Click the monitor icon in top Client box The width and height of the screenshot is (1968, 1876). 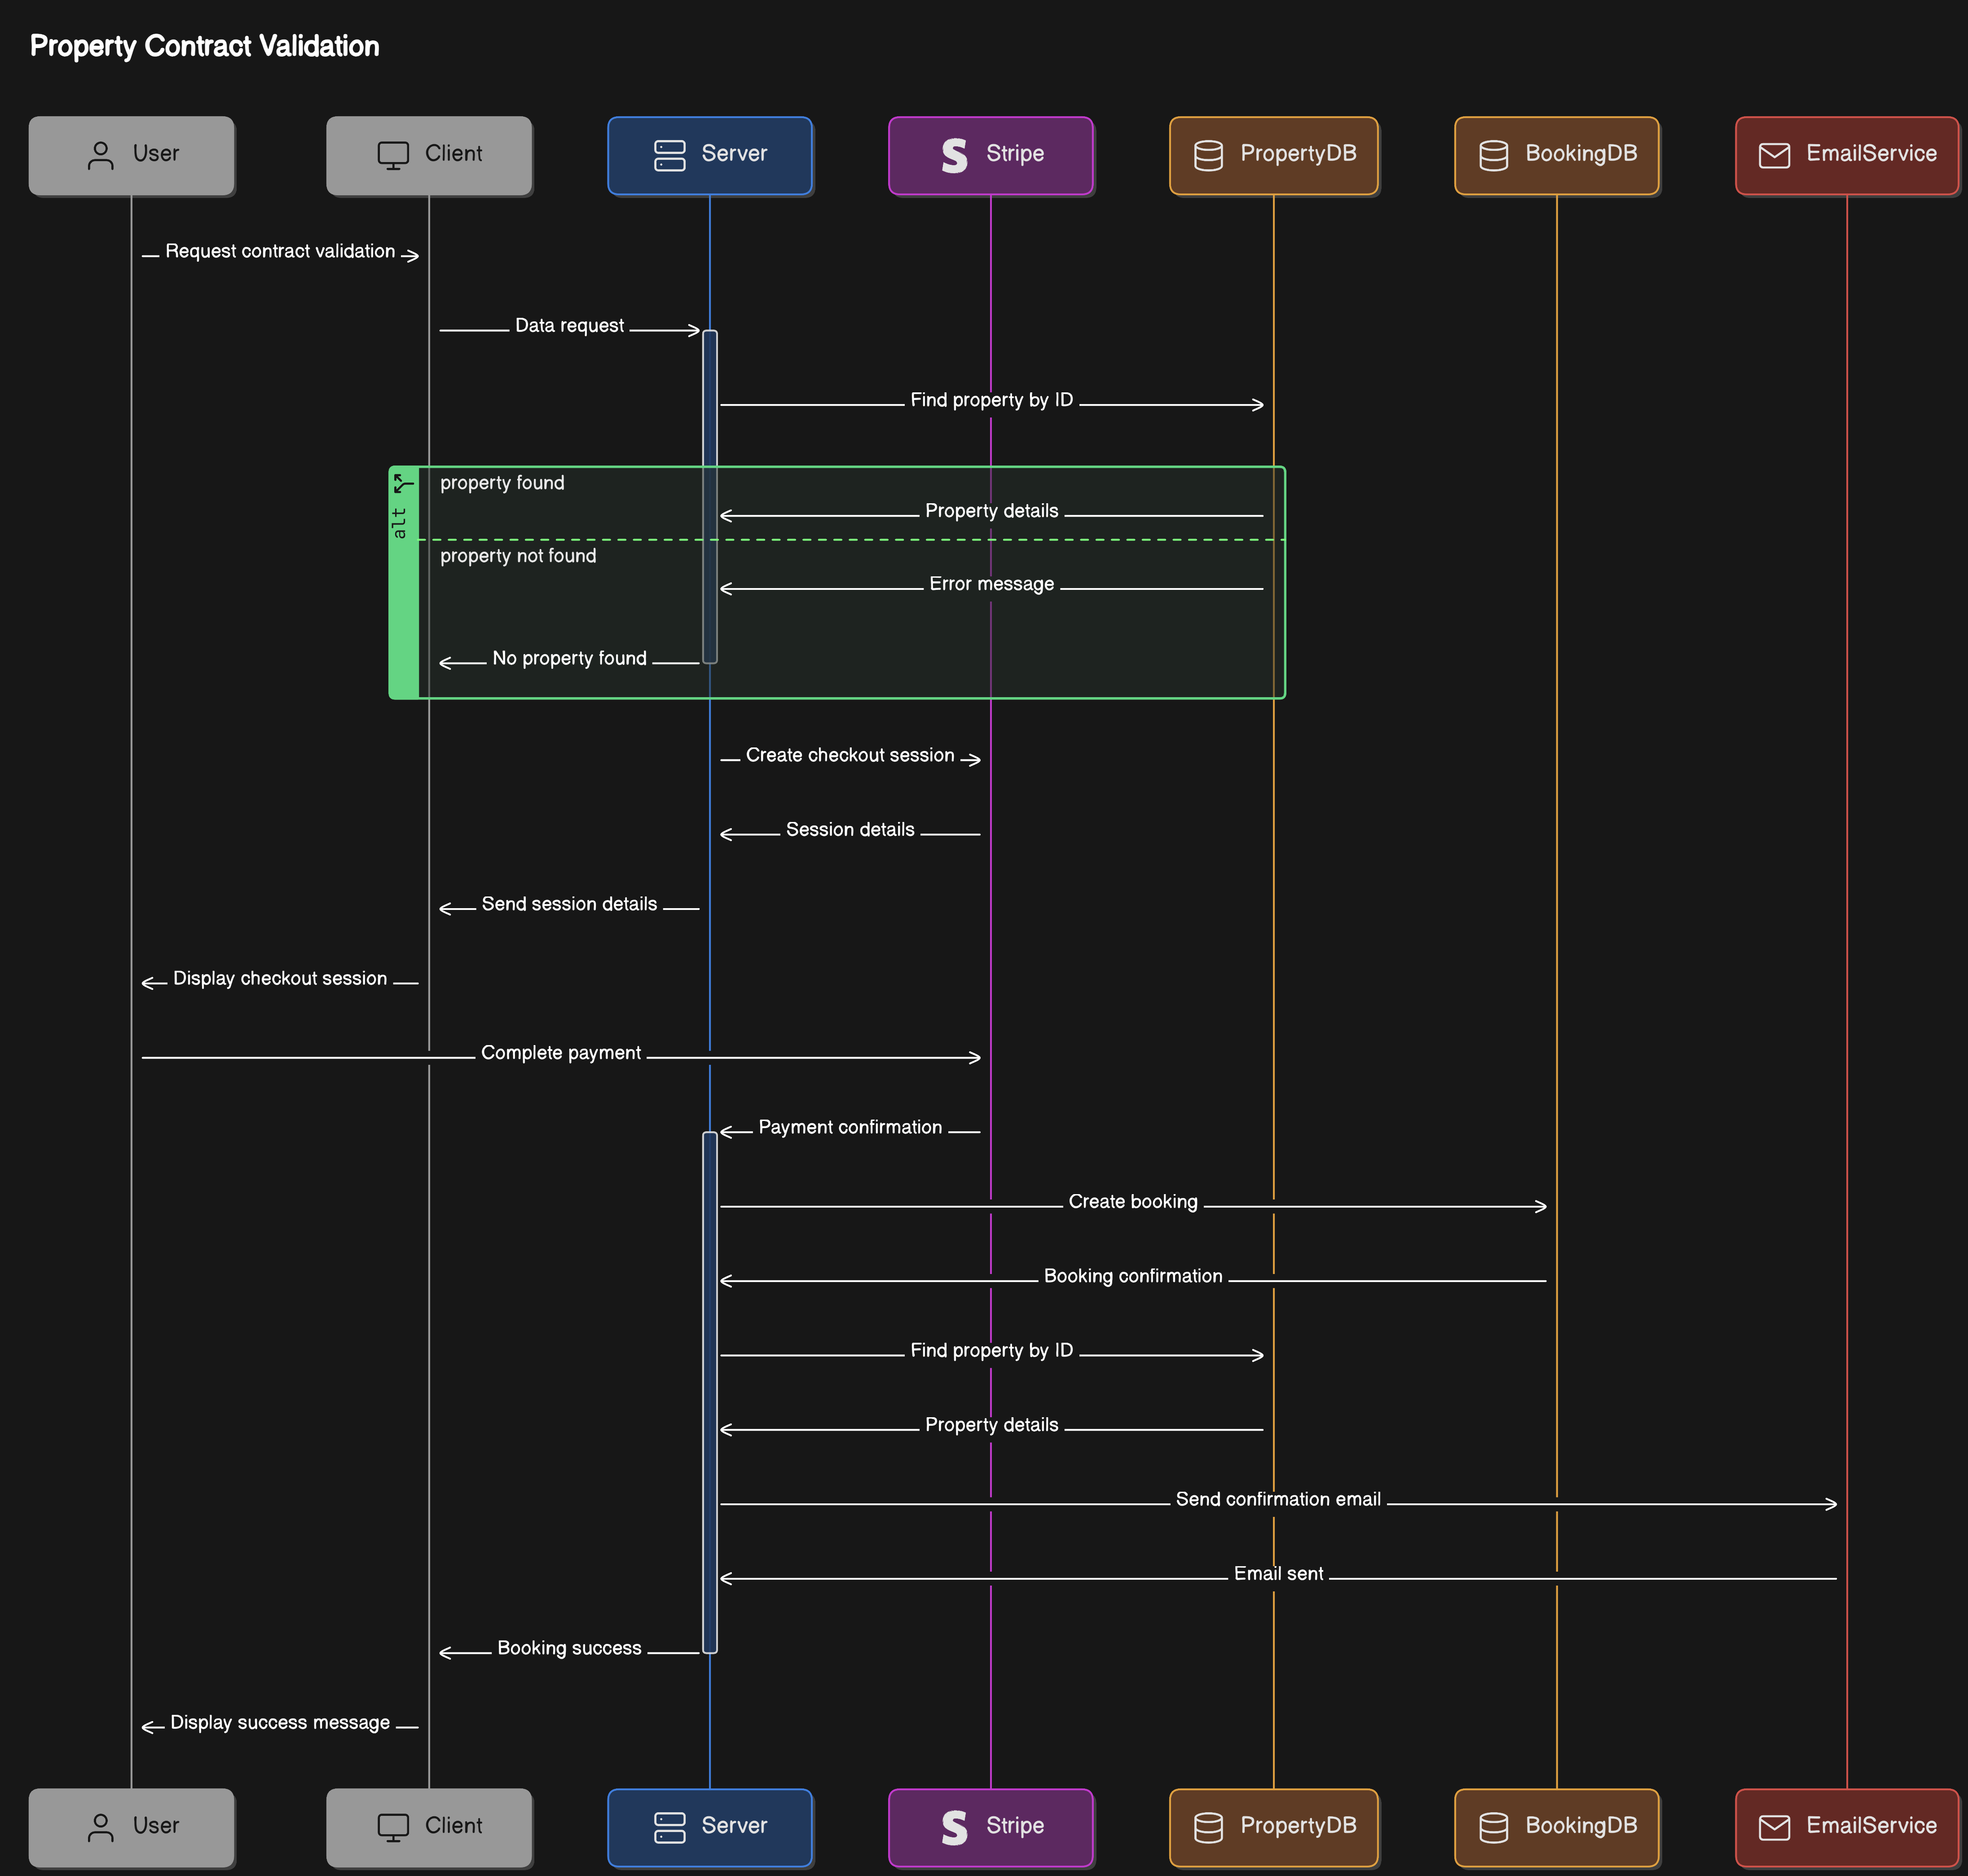[x=393, y=155]
